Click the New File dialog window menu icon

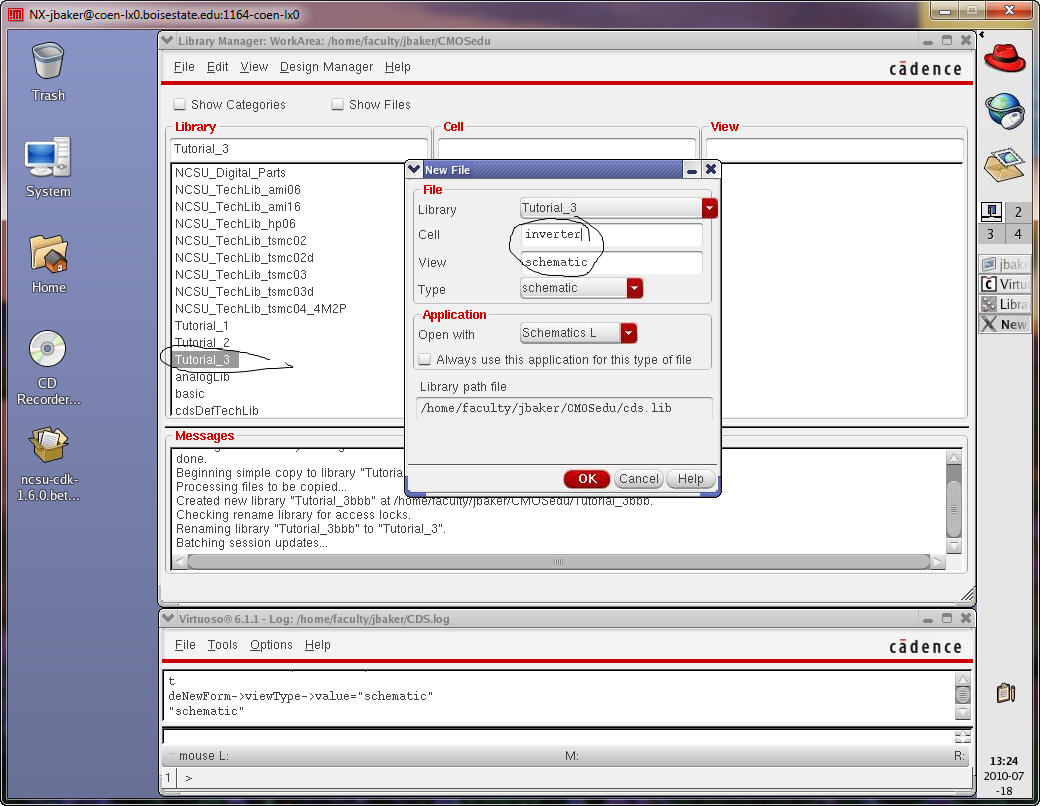point(414,169)
